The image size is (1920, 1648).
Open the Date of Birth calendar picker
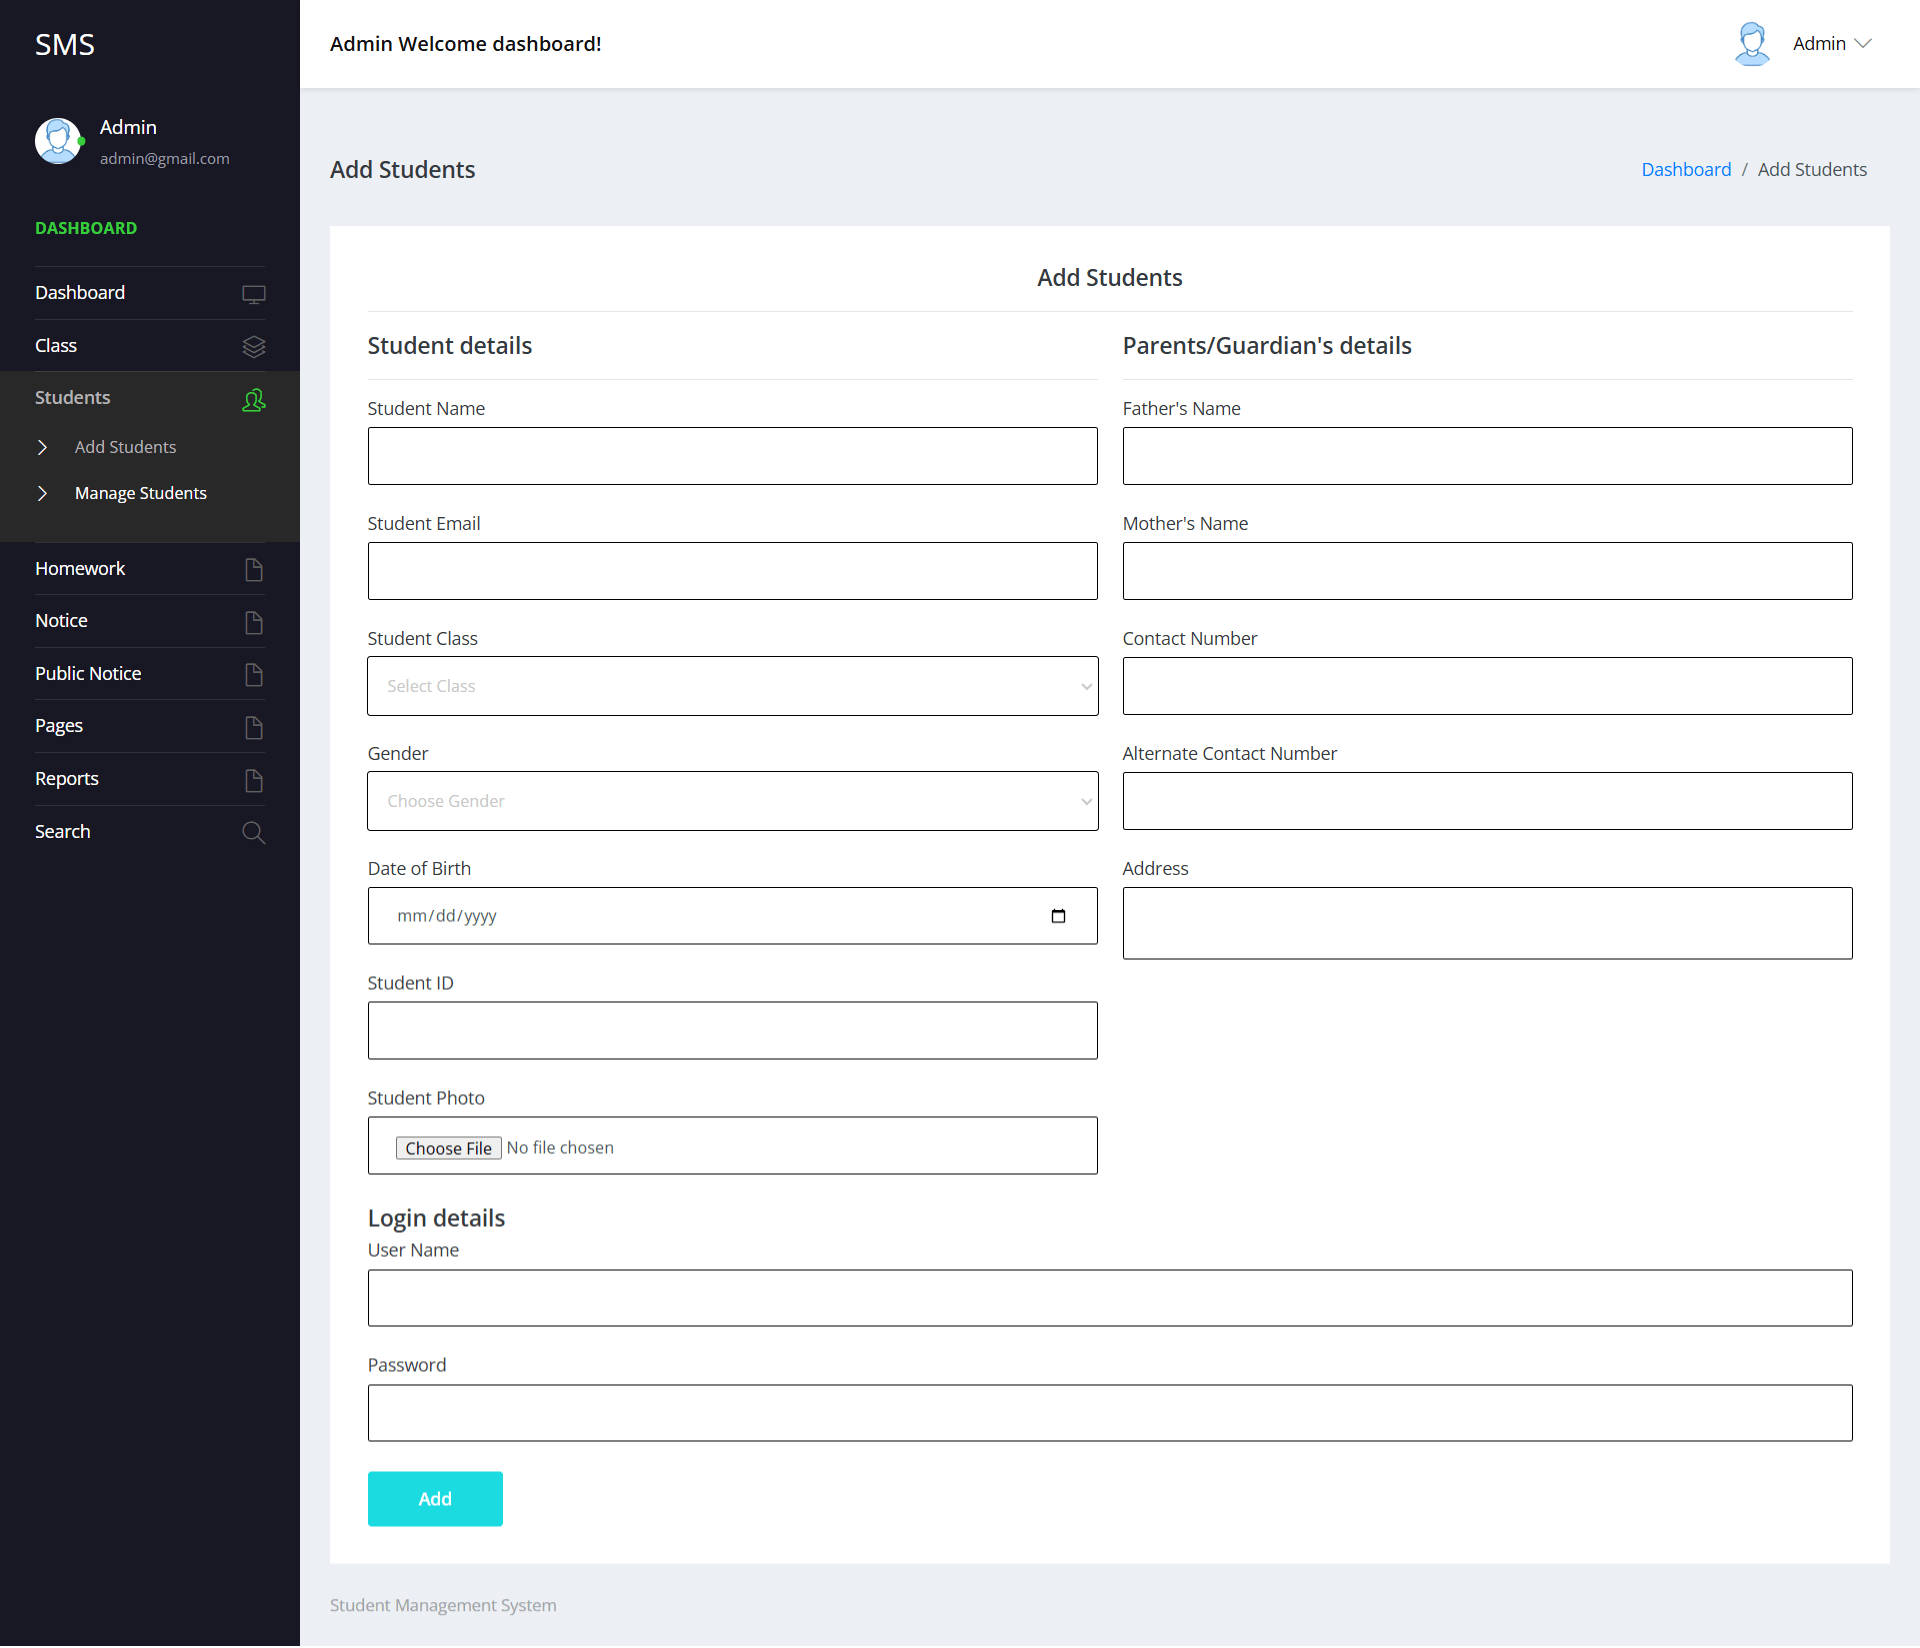coord(1058,916)
